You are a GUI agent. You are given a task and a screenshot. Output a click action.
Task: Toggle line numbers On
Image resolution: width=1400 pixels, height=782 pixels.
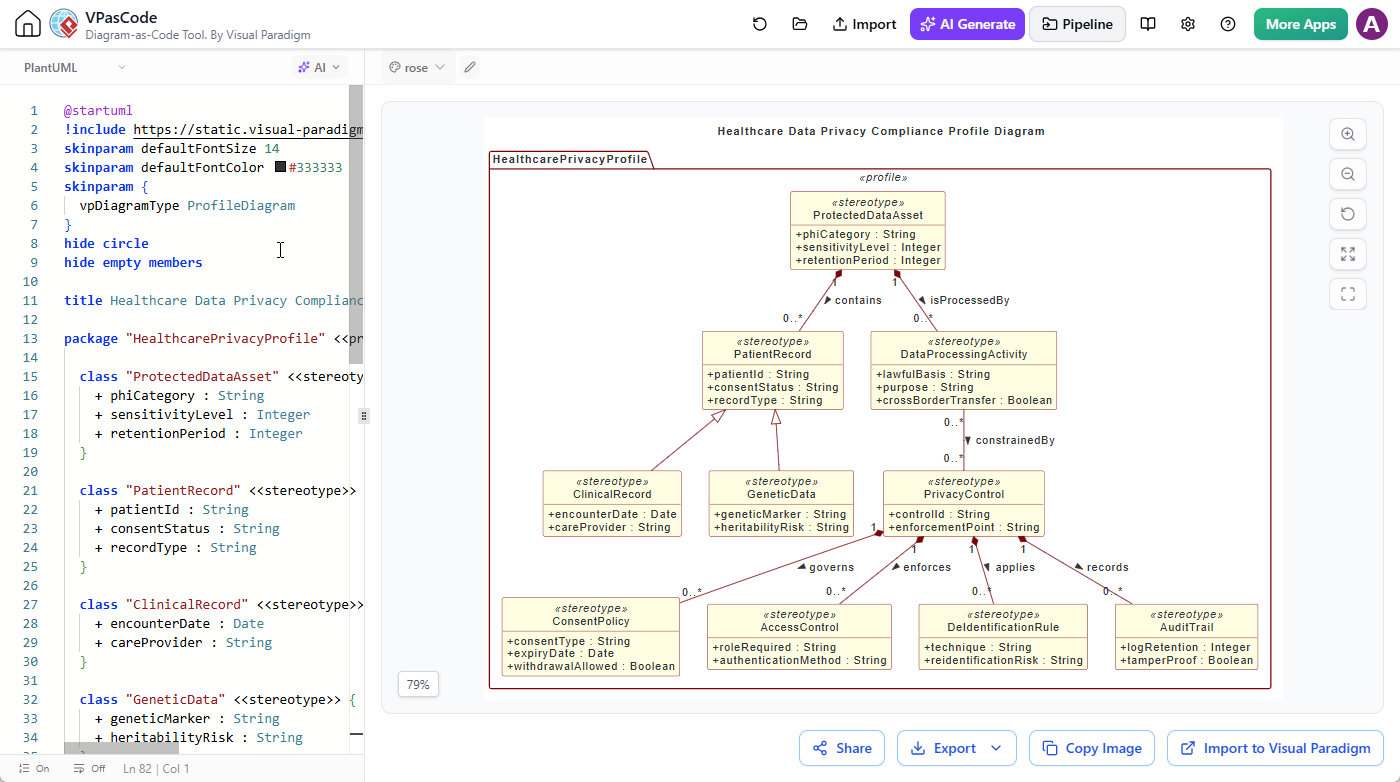pyautogui.click(x=33, y=769)
